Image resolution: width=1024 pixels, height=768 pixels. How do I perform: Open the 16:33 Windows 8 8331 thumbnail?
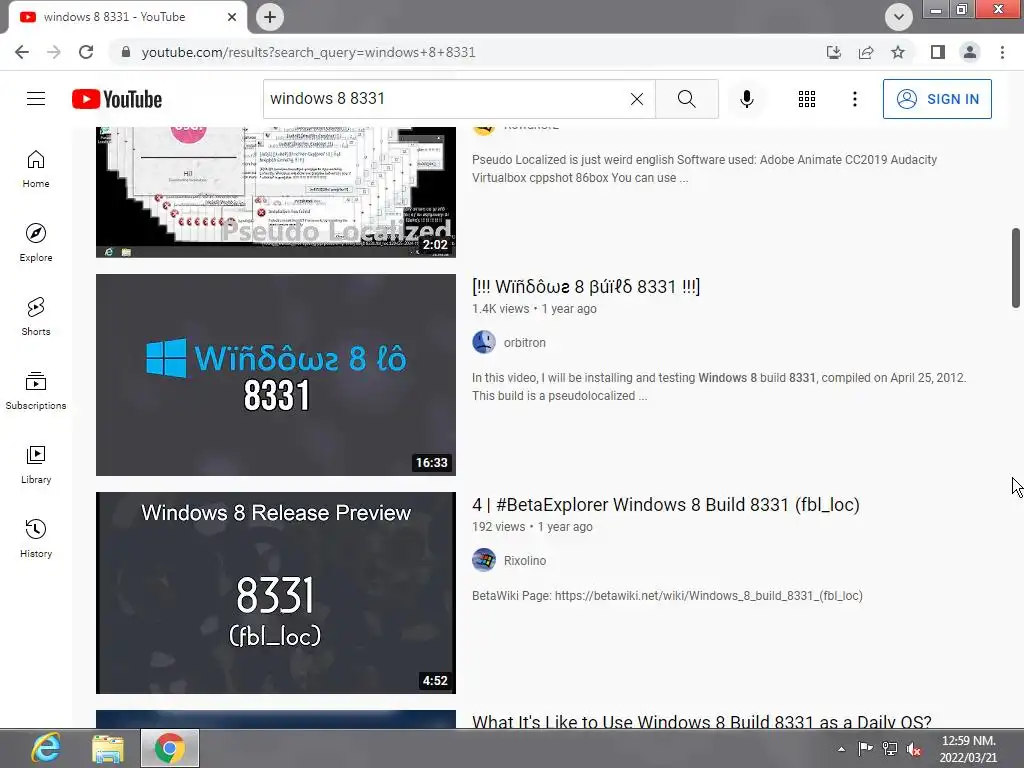coord(276,375)
